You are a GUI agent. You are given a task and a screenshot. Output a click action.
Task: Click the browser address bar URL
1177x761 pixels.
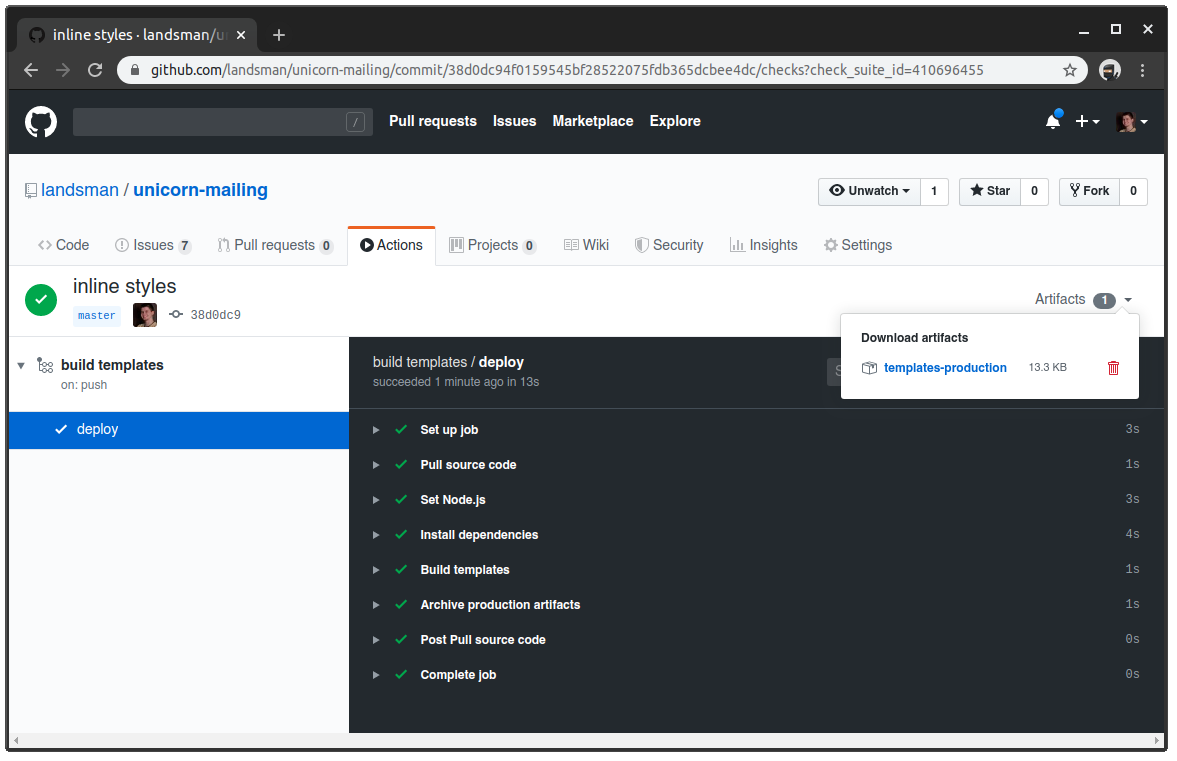point(567,71)
